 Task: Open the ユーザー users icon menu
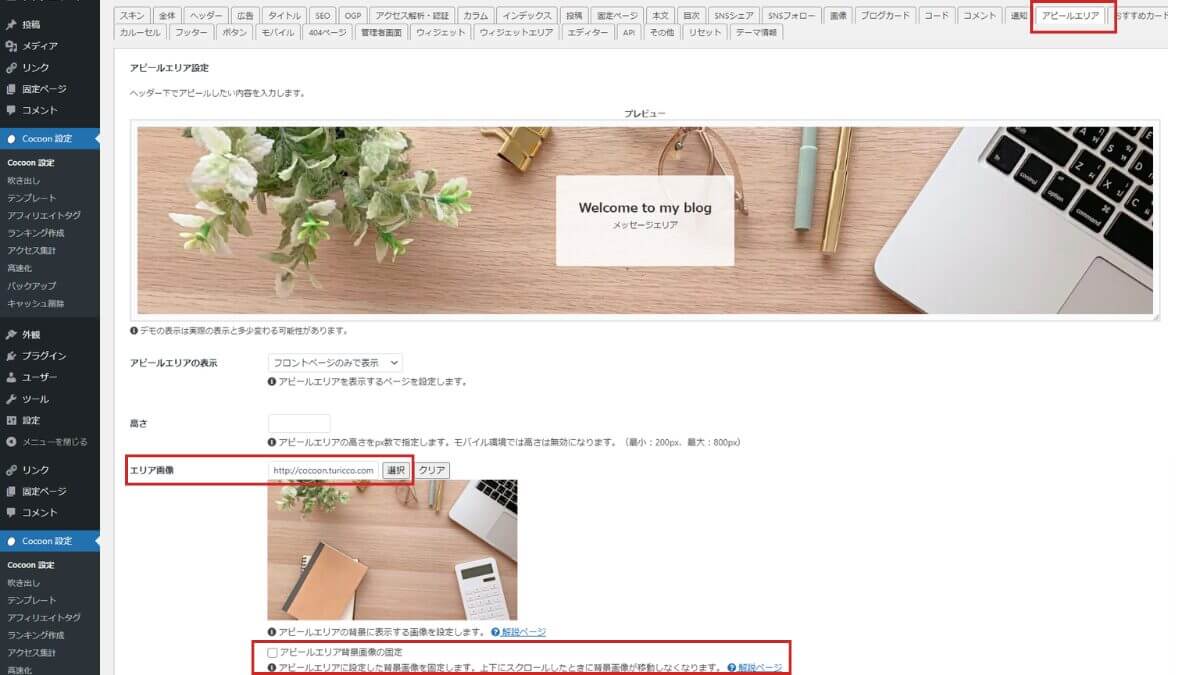[12, 377]
